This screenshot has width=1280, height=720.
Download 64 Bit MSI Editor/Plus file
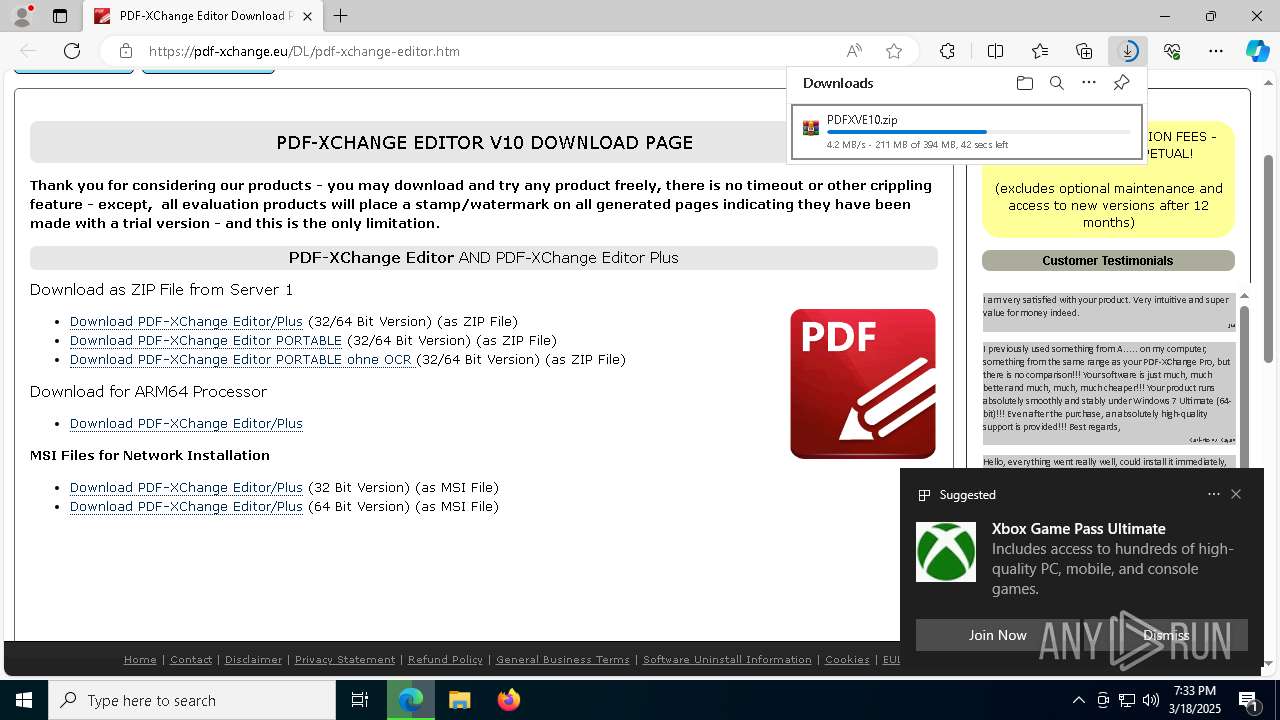(x=186, y=506)
